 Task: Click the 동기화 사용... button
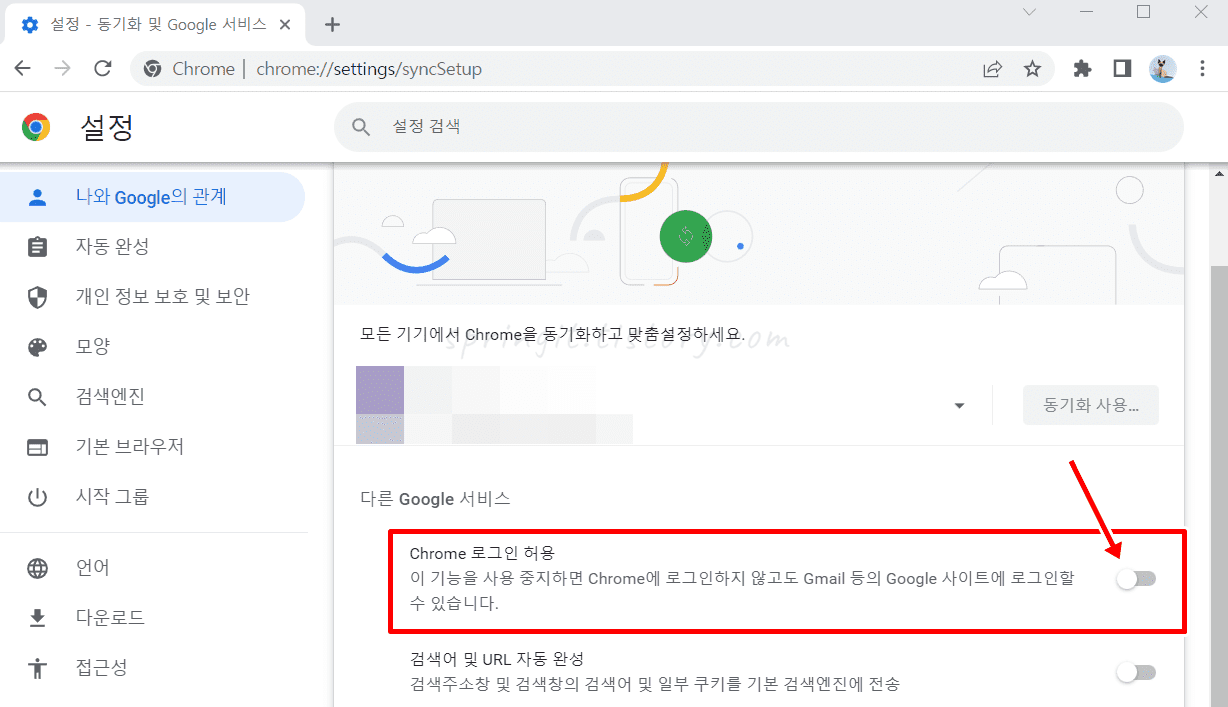pos(1090,406)
